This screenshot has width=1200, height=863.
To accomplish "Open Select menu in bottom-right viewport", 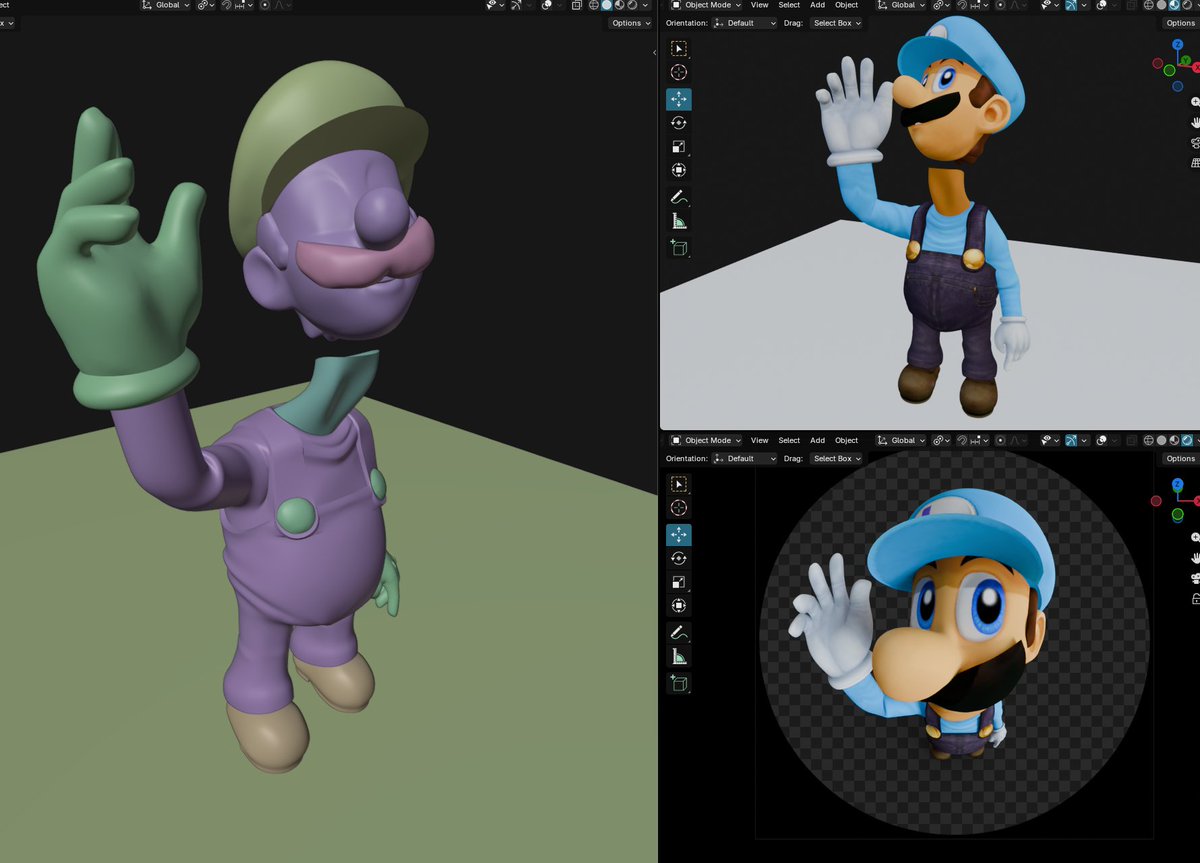I will click(x=789, y=440).
